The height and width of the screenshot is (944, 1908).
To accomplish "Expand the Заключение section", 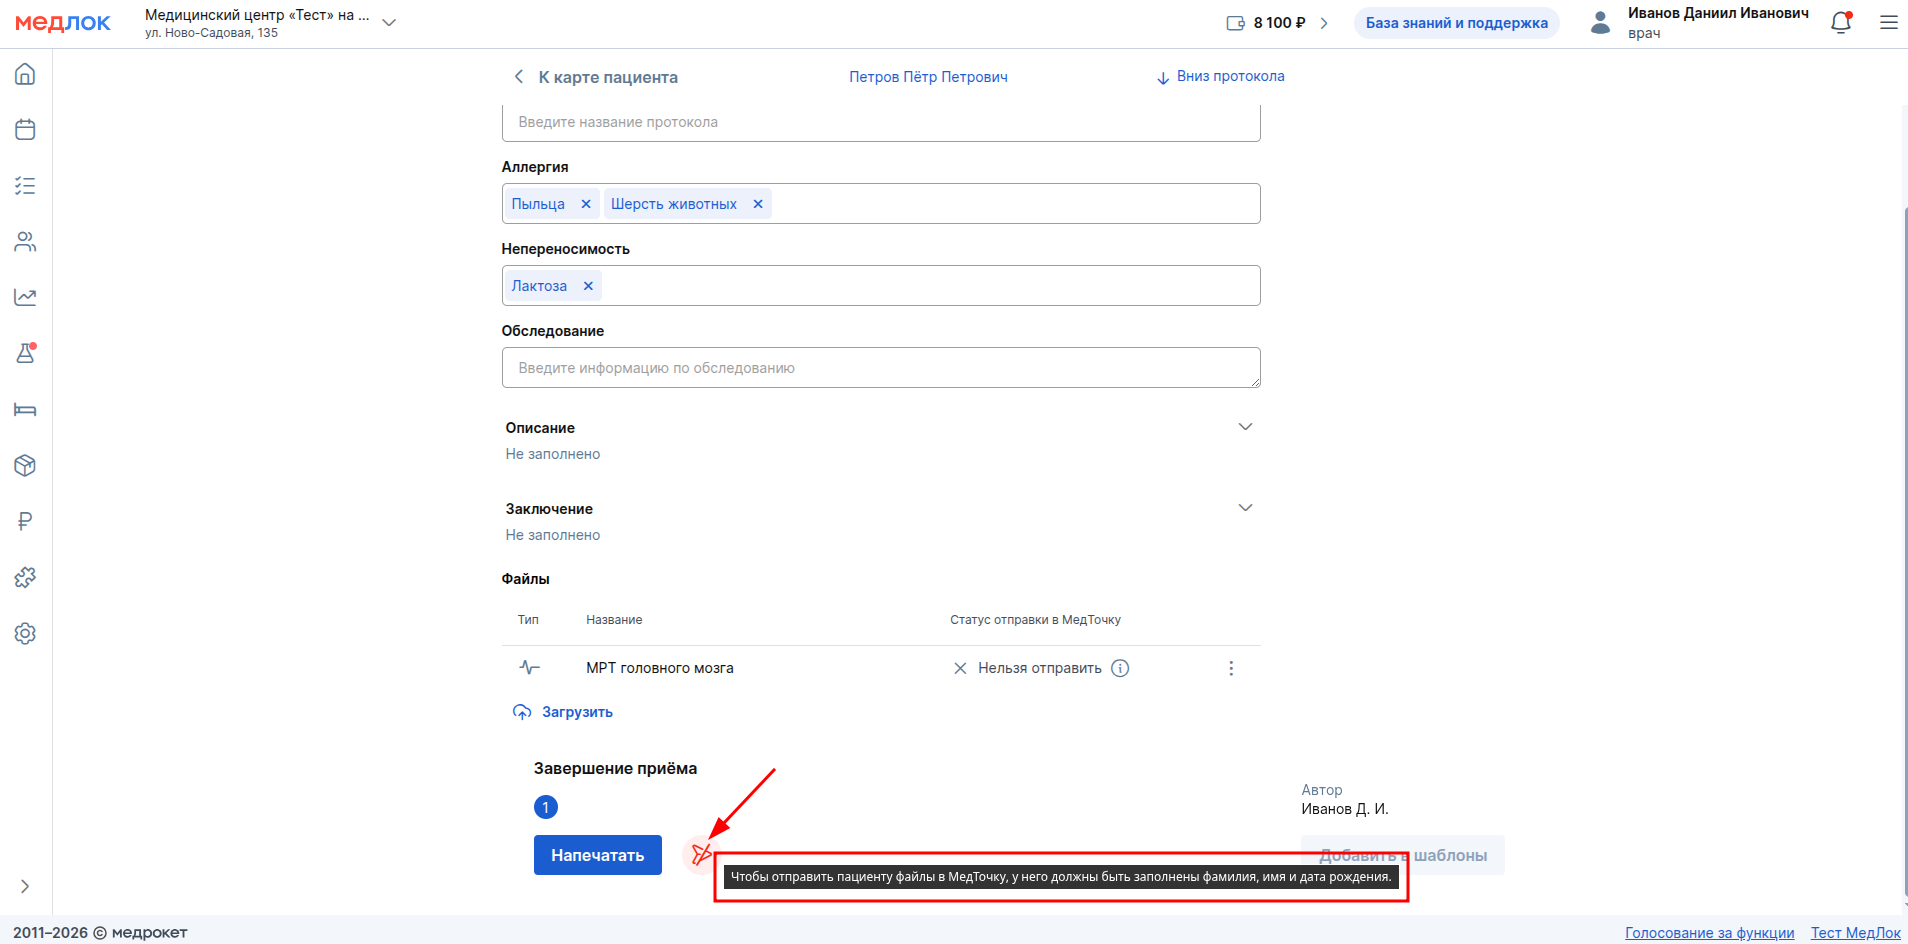I will tap(1245, 508).
